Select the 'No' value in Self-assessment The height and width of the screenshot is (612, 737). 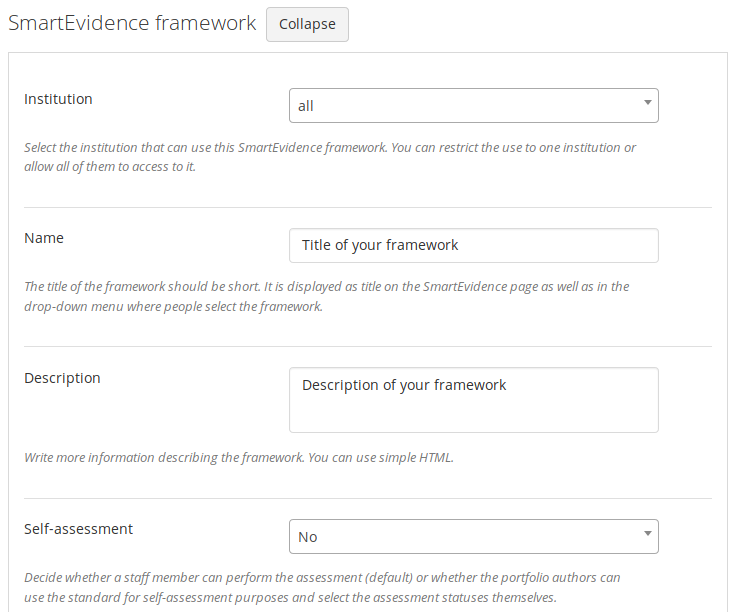pyautogui.click(x=307, y=537)
